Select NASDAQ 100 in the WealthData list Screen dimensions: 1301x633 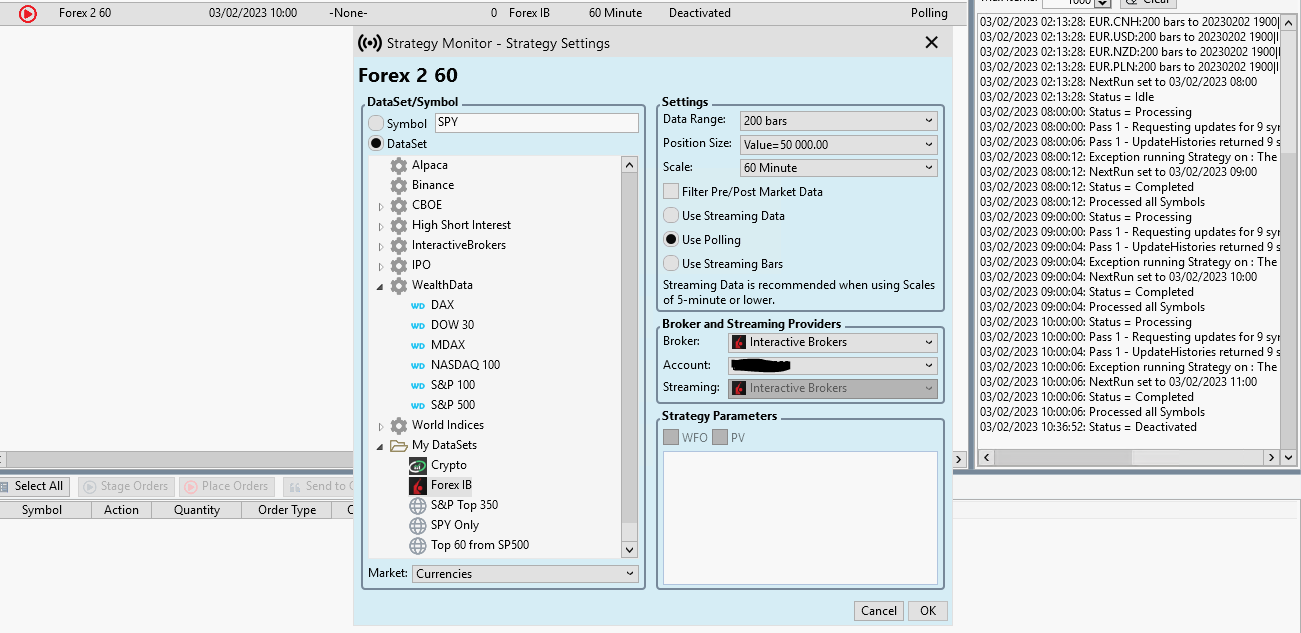click(465, 365)
